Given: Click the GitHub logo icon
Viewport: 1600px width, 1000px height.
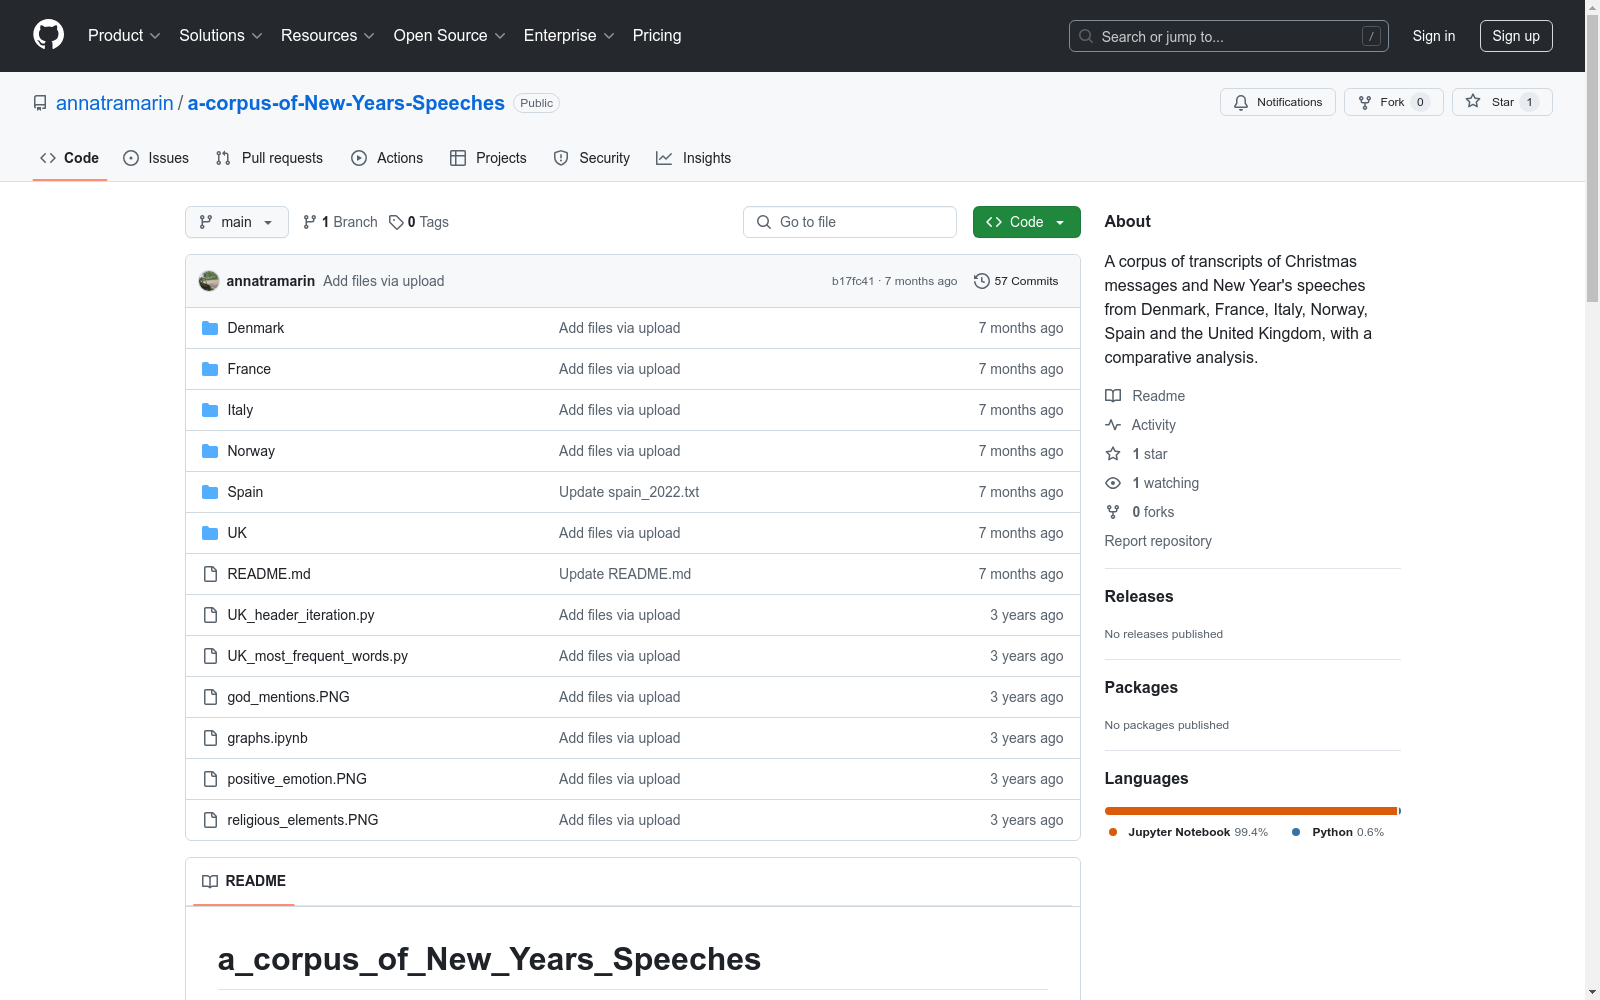Looking at the screenshot, I should click(x=48, y=35).
